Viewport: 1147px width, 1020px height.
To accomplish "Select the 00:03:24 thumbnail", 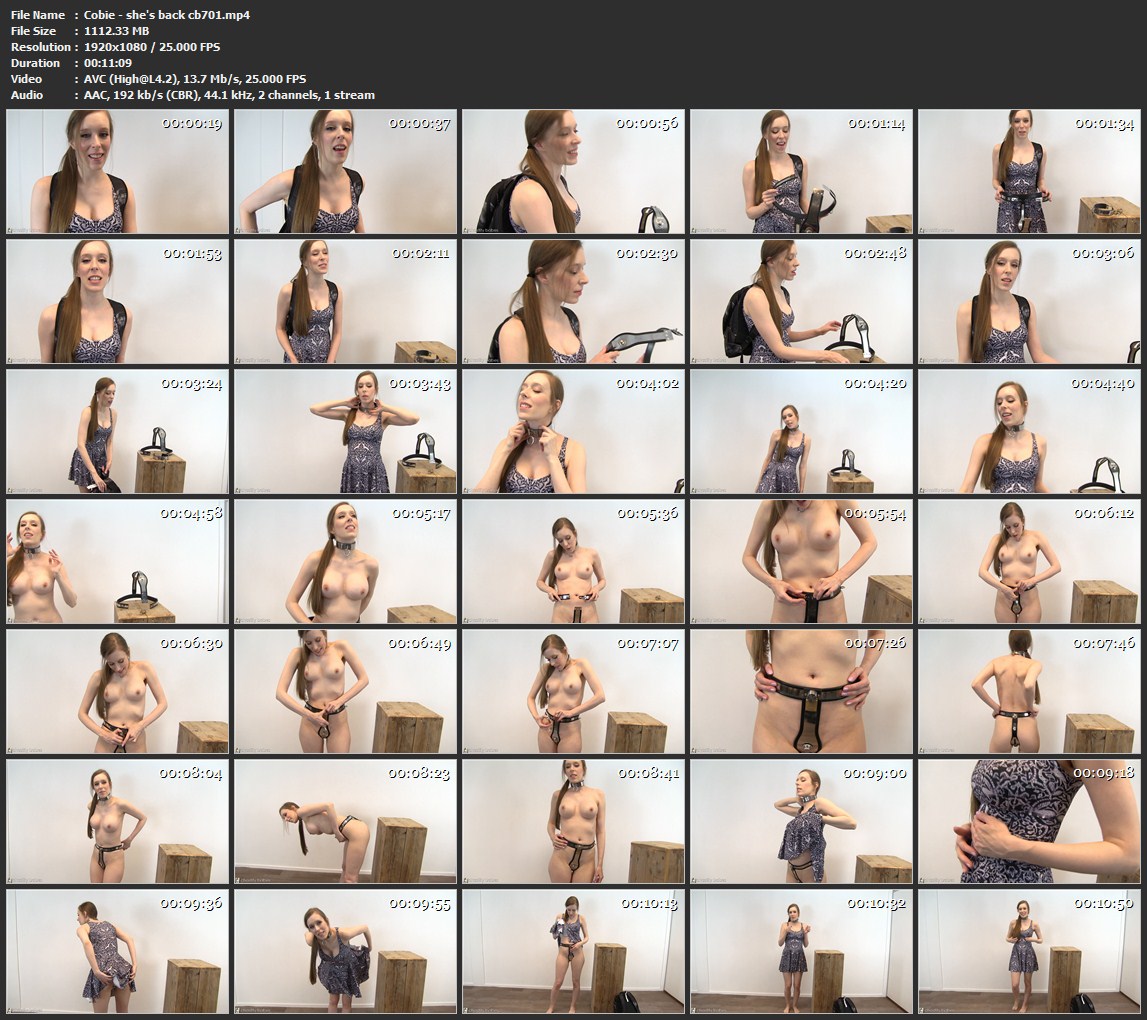I will click(x=117, y=432).
